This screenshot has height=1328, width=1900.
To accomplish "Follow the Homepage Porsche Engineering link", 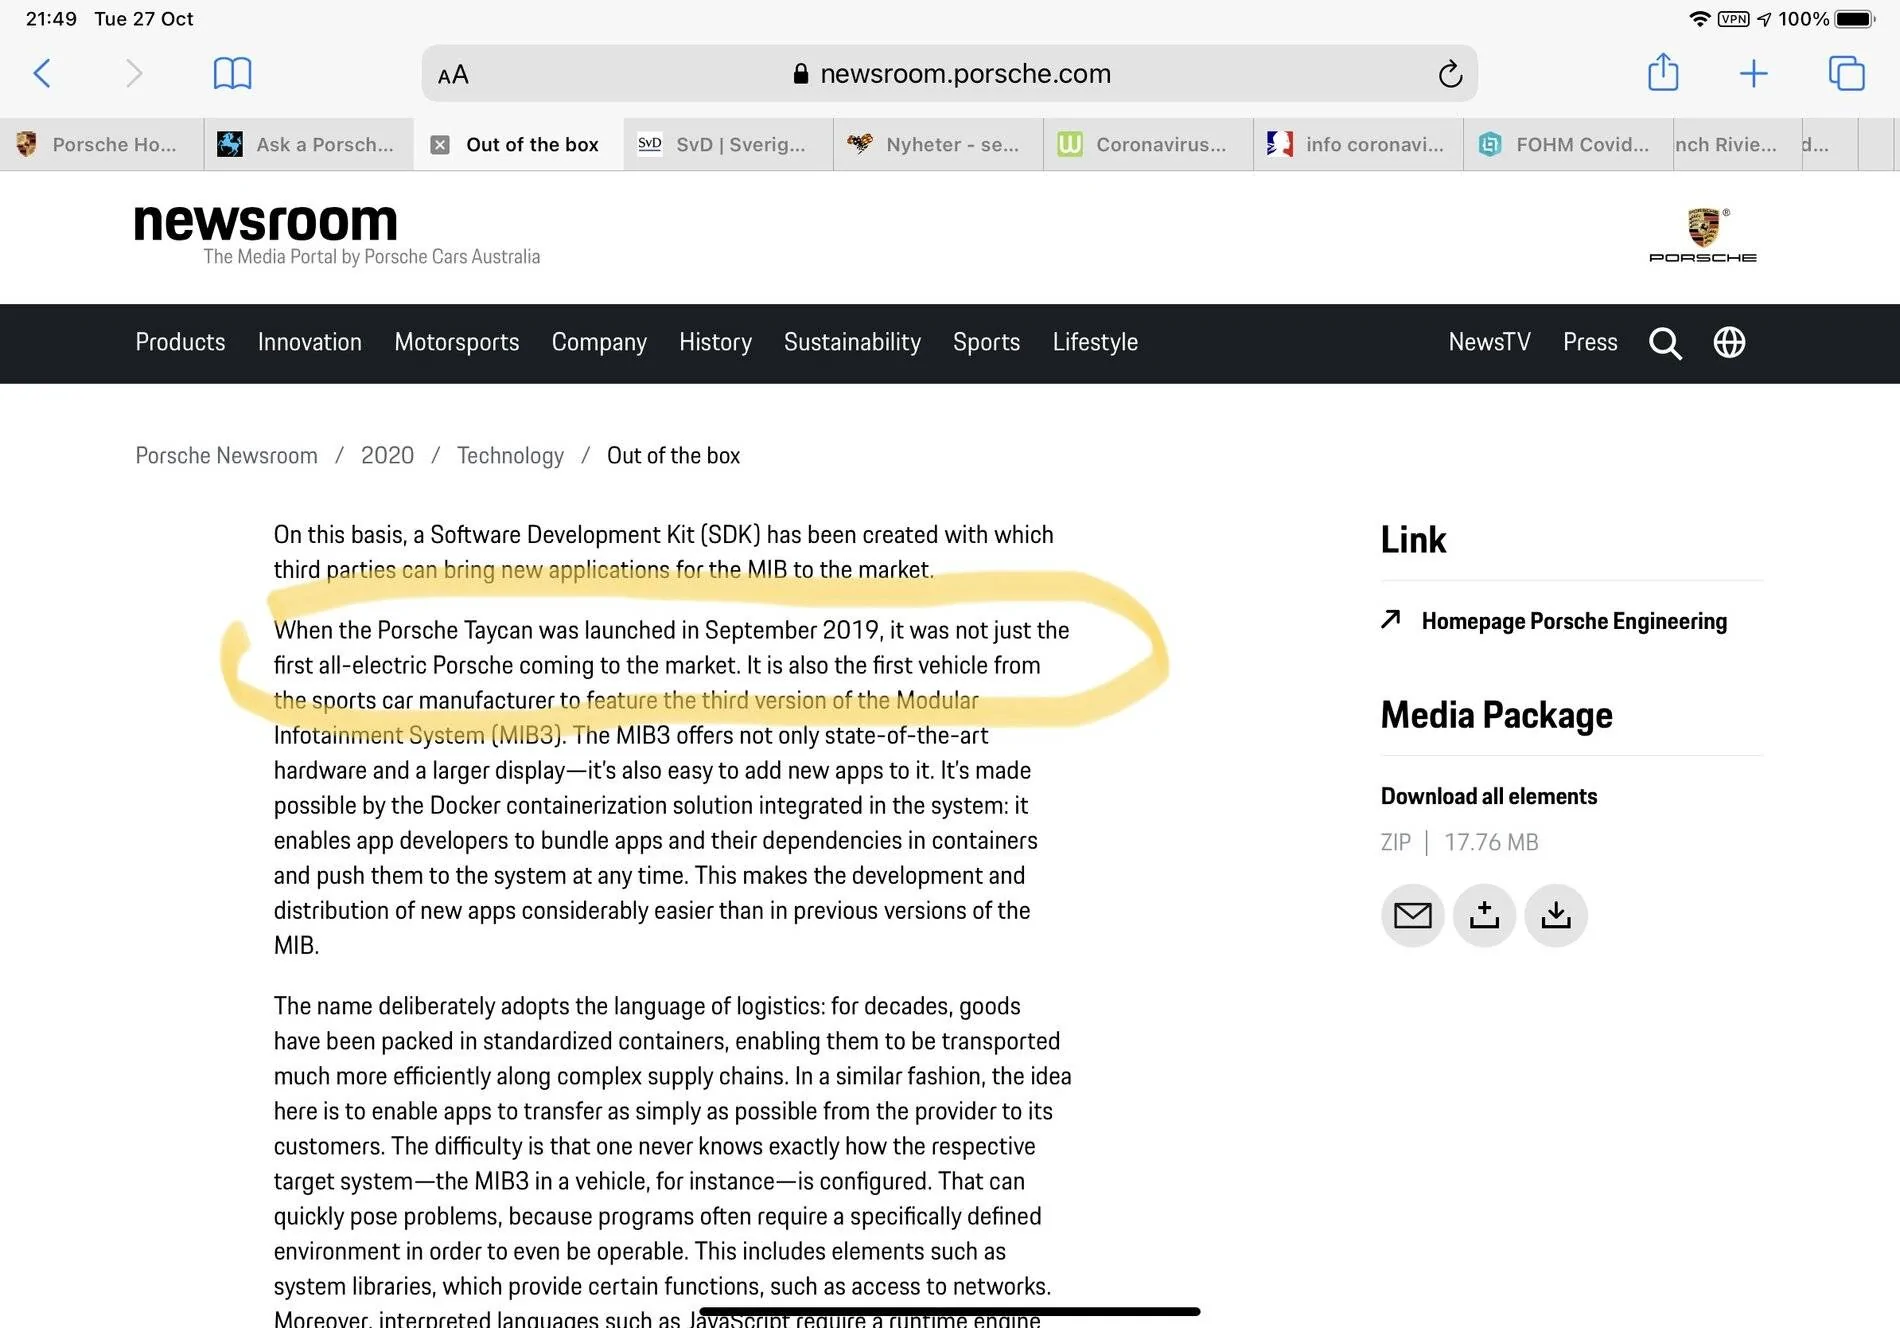I will click(x=1574, y=621).
